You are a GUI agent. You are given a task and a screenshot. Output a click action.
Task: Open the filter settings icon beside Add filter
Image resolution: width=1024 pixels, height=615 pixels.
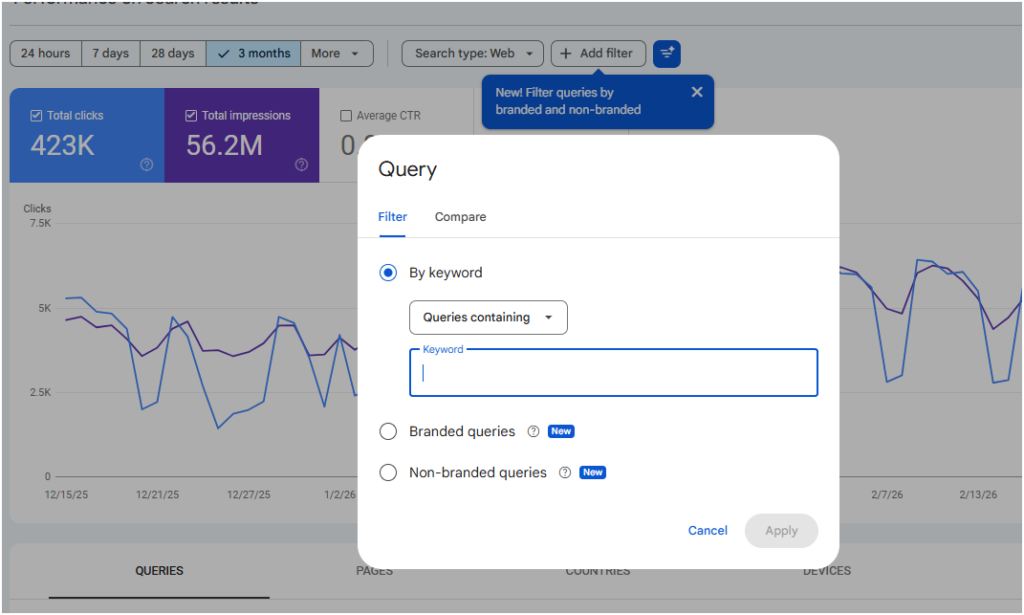click(x=666, y=53)
